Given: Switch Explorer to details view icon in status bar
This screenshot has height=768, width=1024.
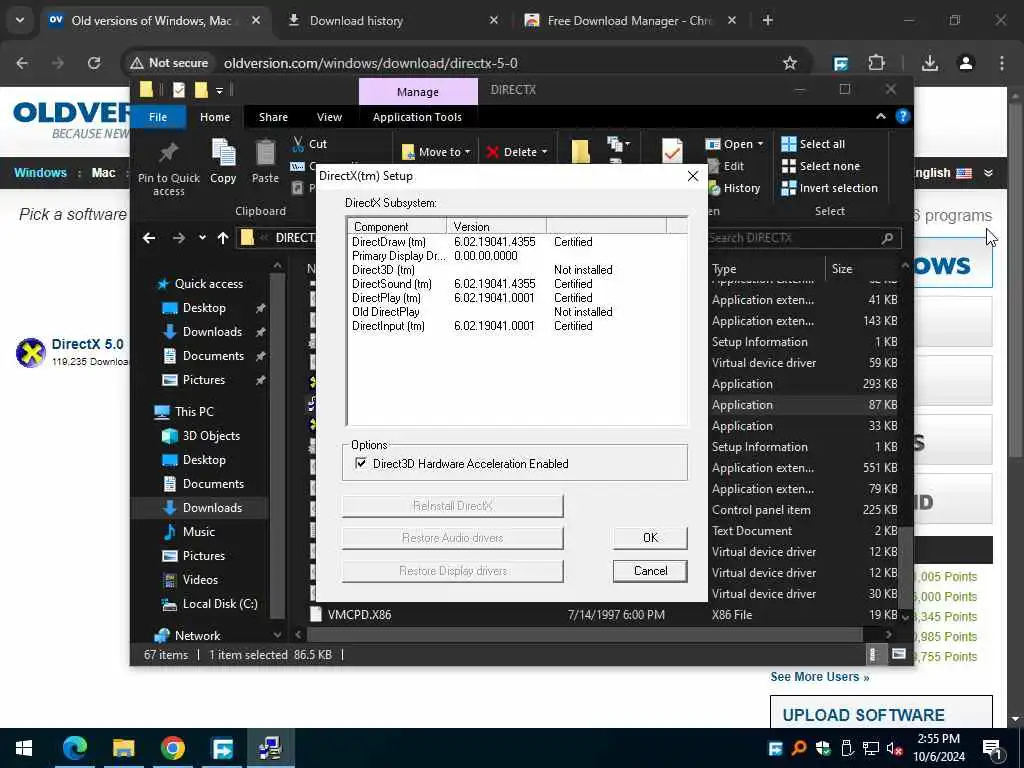Looking at the screenshot, I should (873, 654).
